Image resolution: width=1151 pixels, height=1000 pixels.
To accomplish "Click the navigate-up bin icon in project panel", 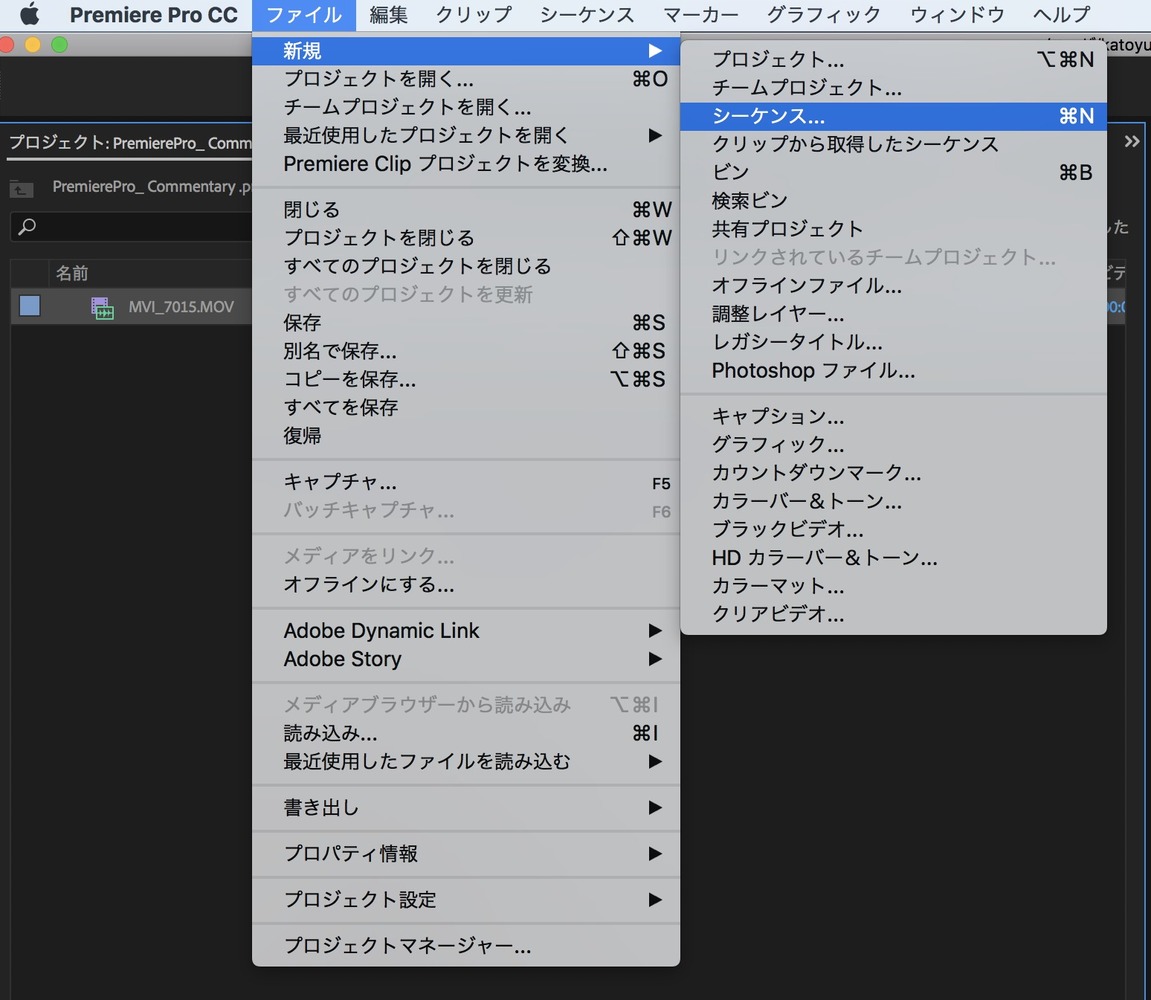I will pyautogui.click(x=22, y=188).
